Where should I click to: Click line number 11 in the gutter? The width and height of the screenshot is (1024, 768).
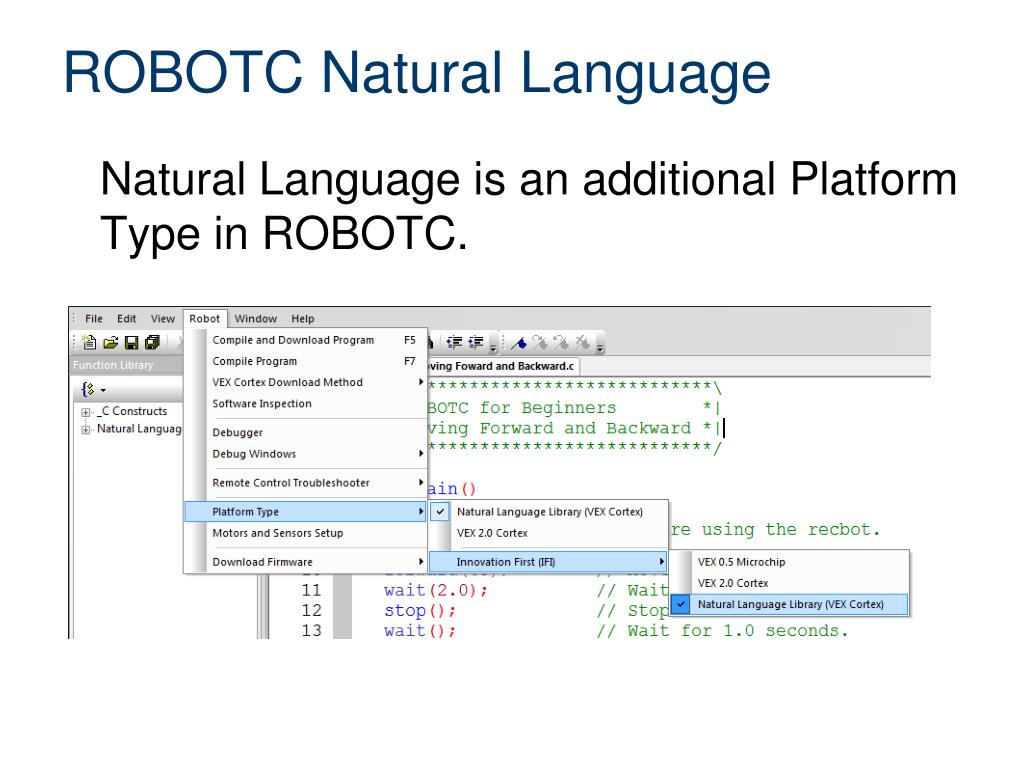312,590
